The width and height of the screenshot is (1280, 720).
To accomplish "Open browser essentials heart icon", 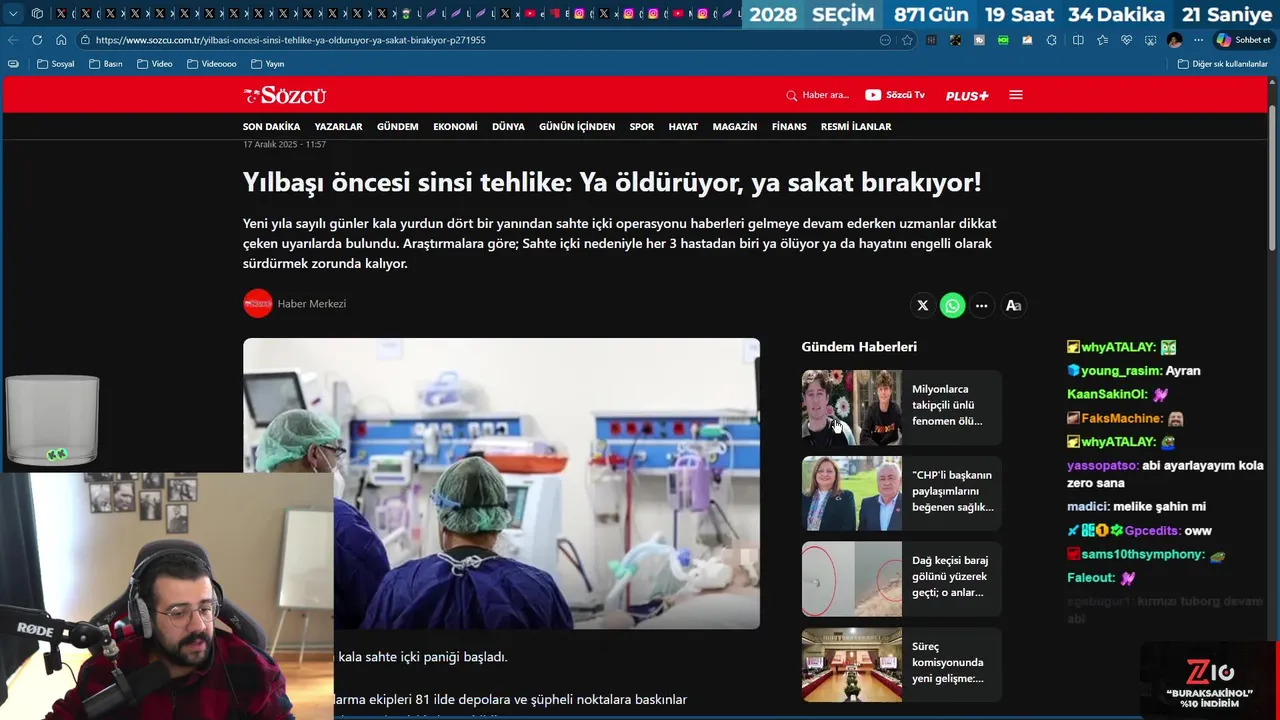I will pyautogui.click(x=1126, y=40).
